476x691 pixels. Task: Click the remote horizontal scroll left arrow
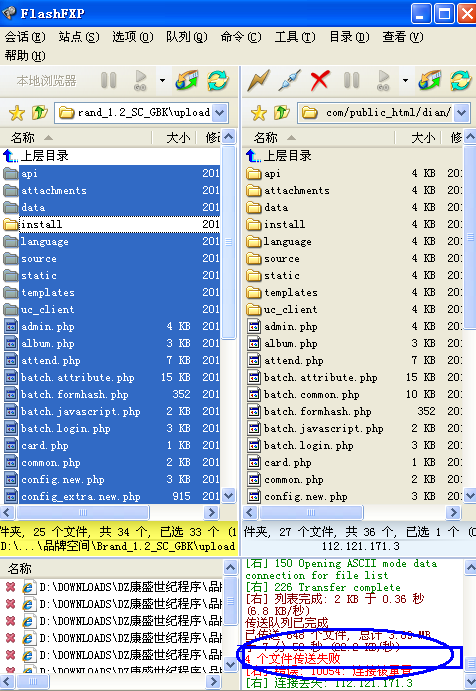(x=250, y=513)
